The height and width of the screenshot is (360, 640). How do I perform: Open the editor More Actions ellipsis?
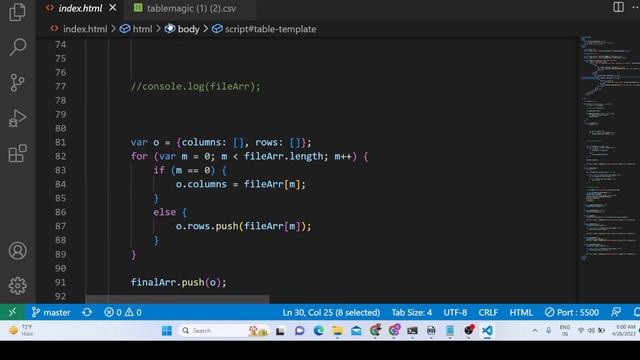[636, 7]
